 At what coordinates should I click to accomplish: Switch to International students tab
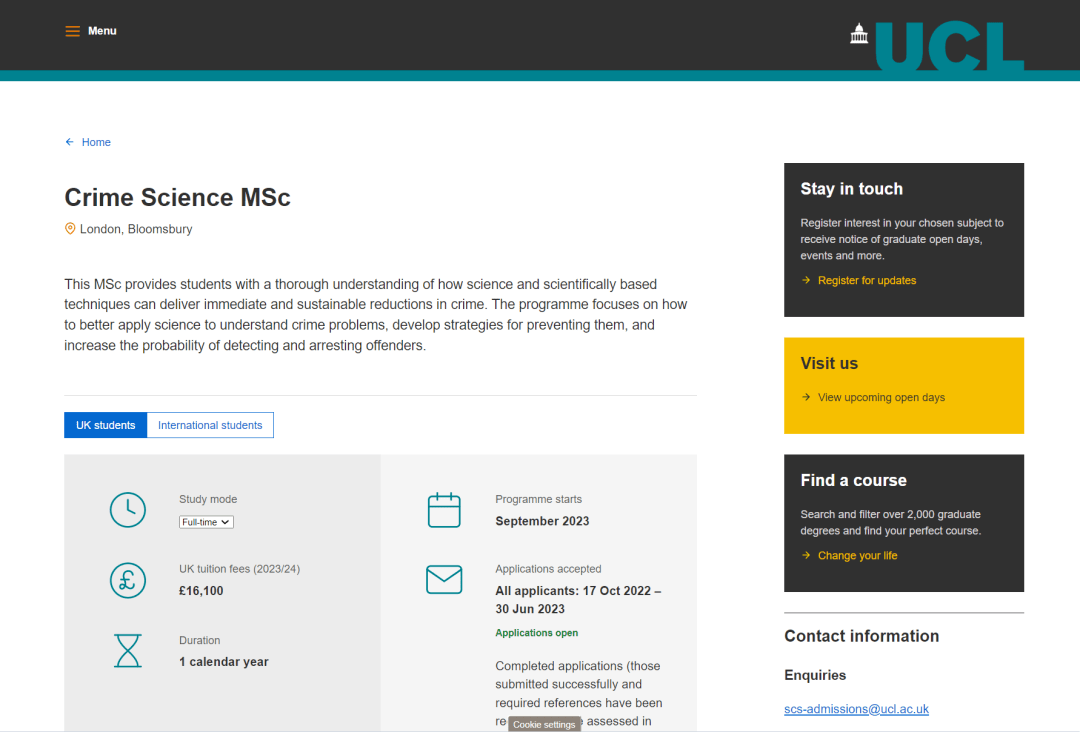click(210, 425)
